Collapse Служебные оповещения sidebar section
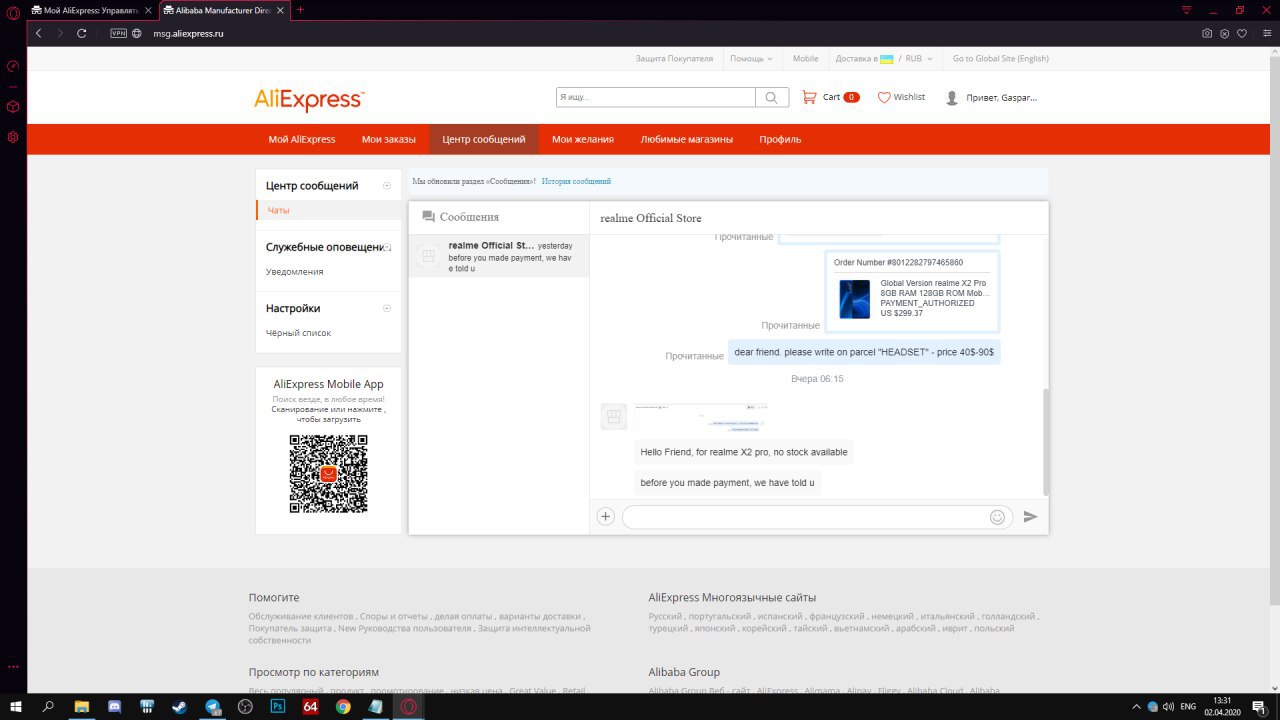Image resolution: width=1280 pixels, height=720 pixels. pos(387,247)
